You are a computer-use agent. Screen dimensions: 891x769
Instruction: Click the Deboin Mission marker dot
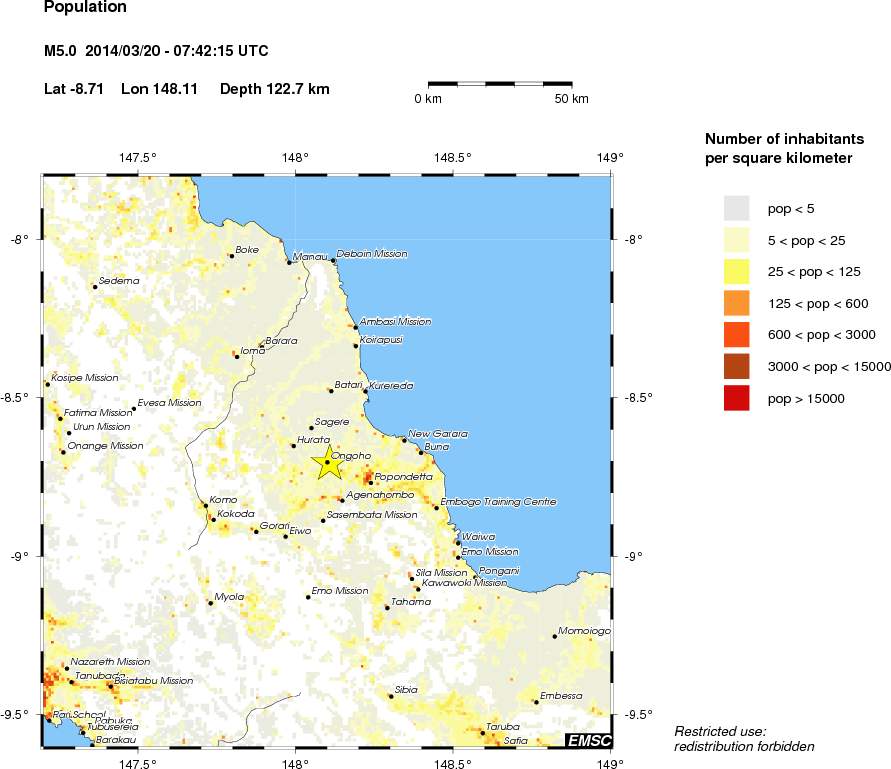click(333, 260)
